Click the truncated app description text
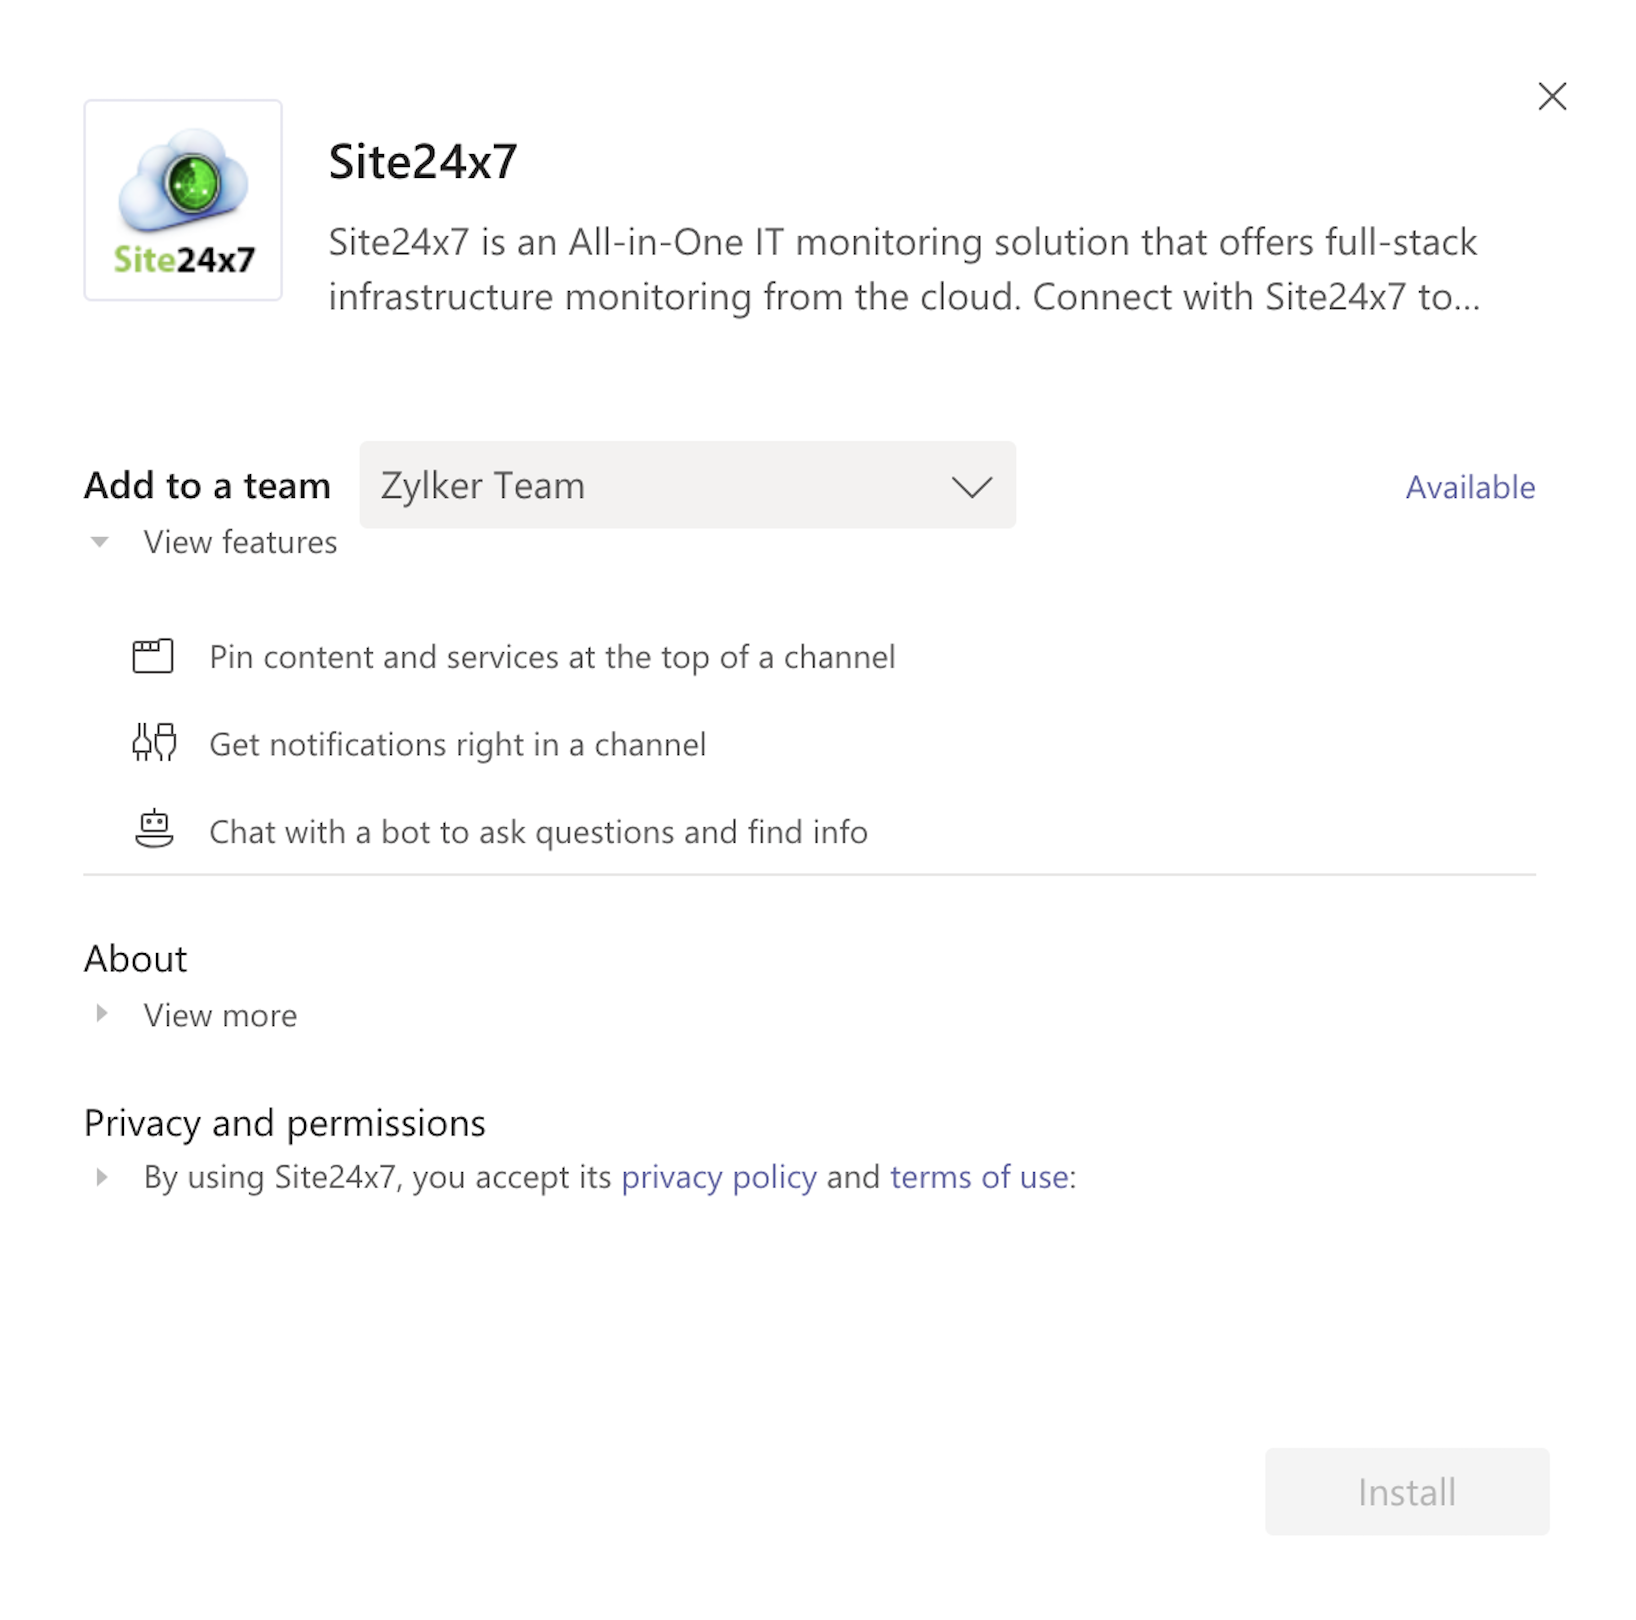1636x1620 pixels. click(903, 269)
